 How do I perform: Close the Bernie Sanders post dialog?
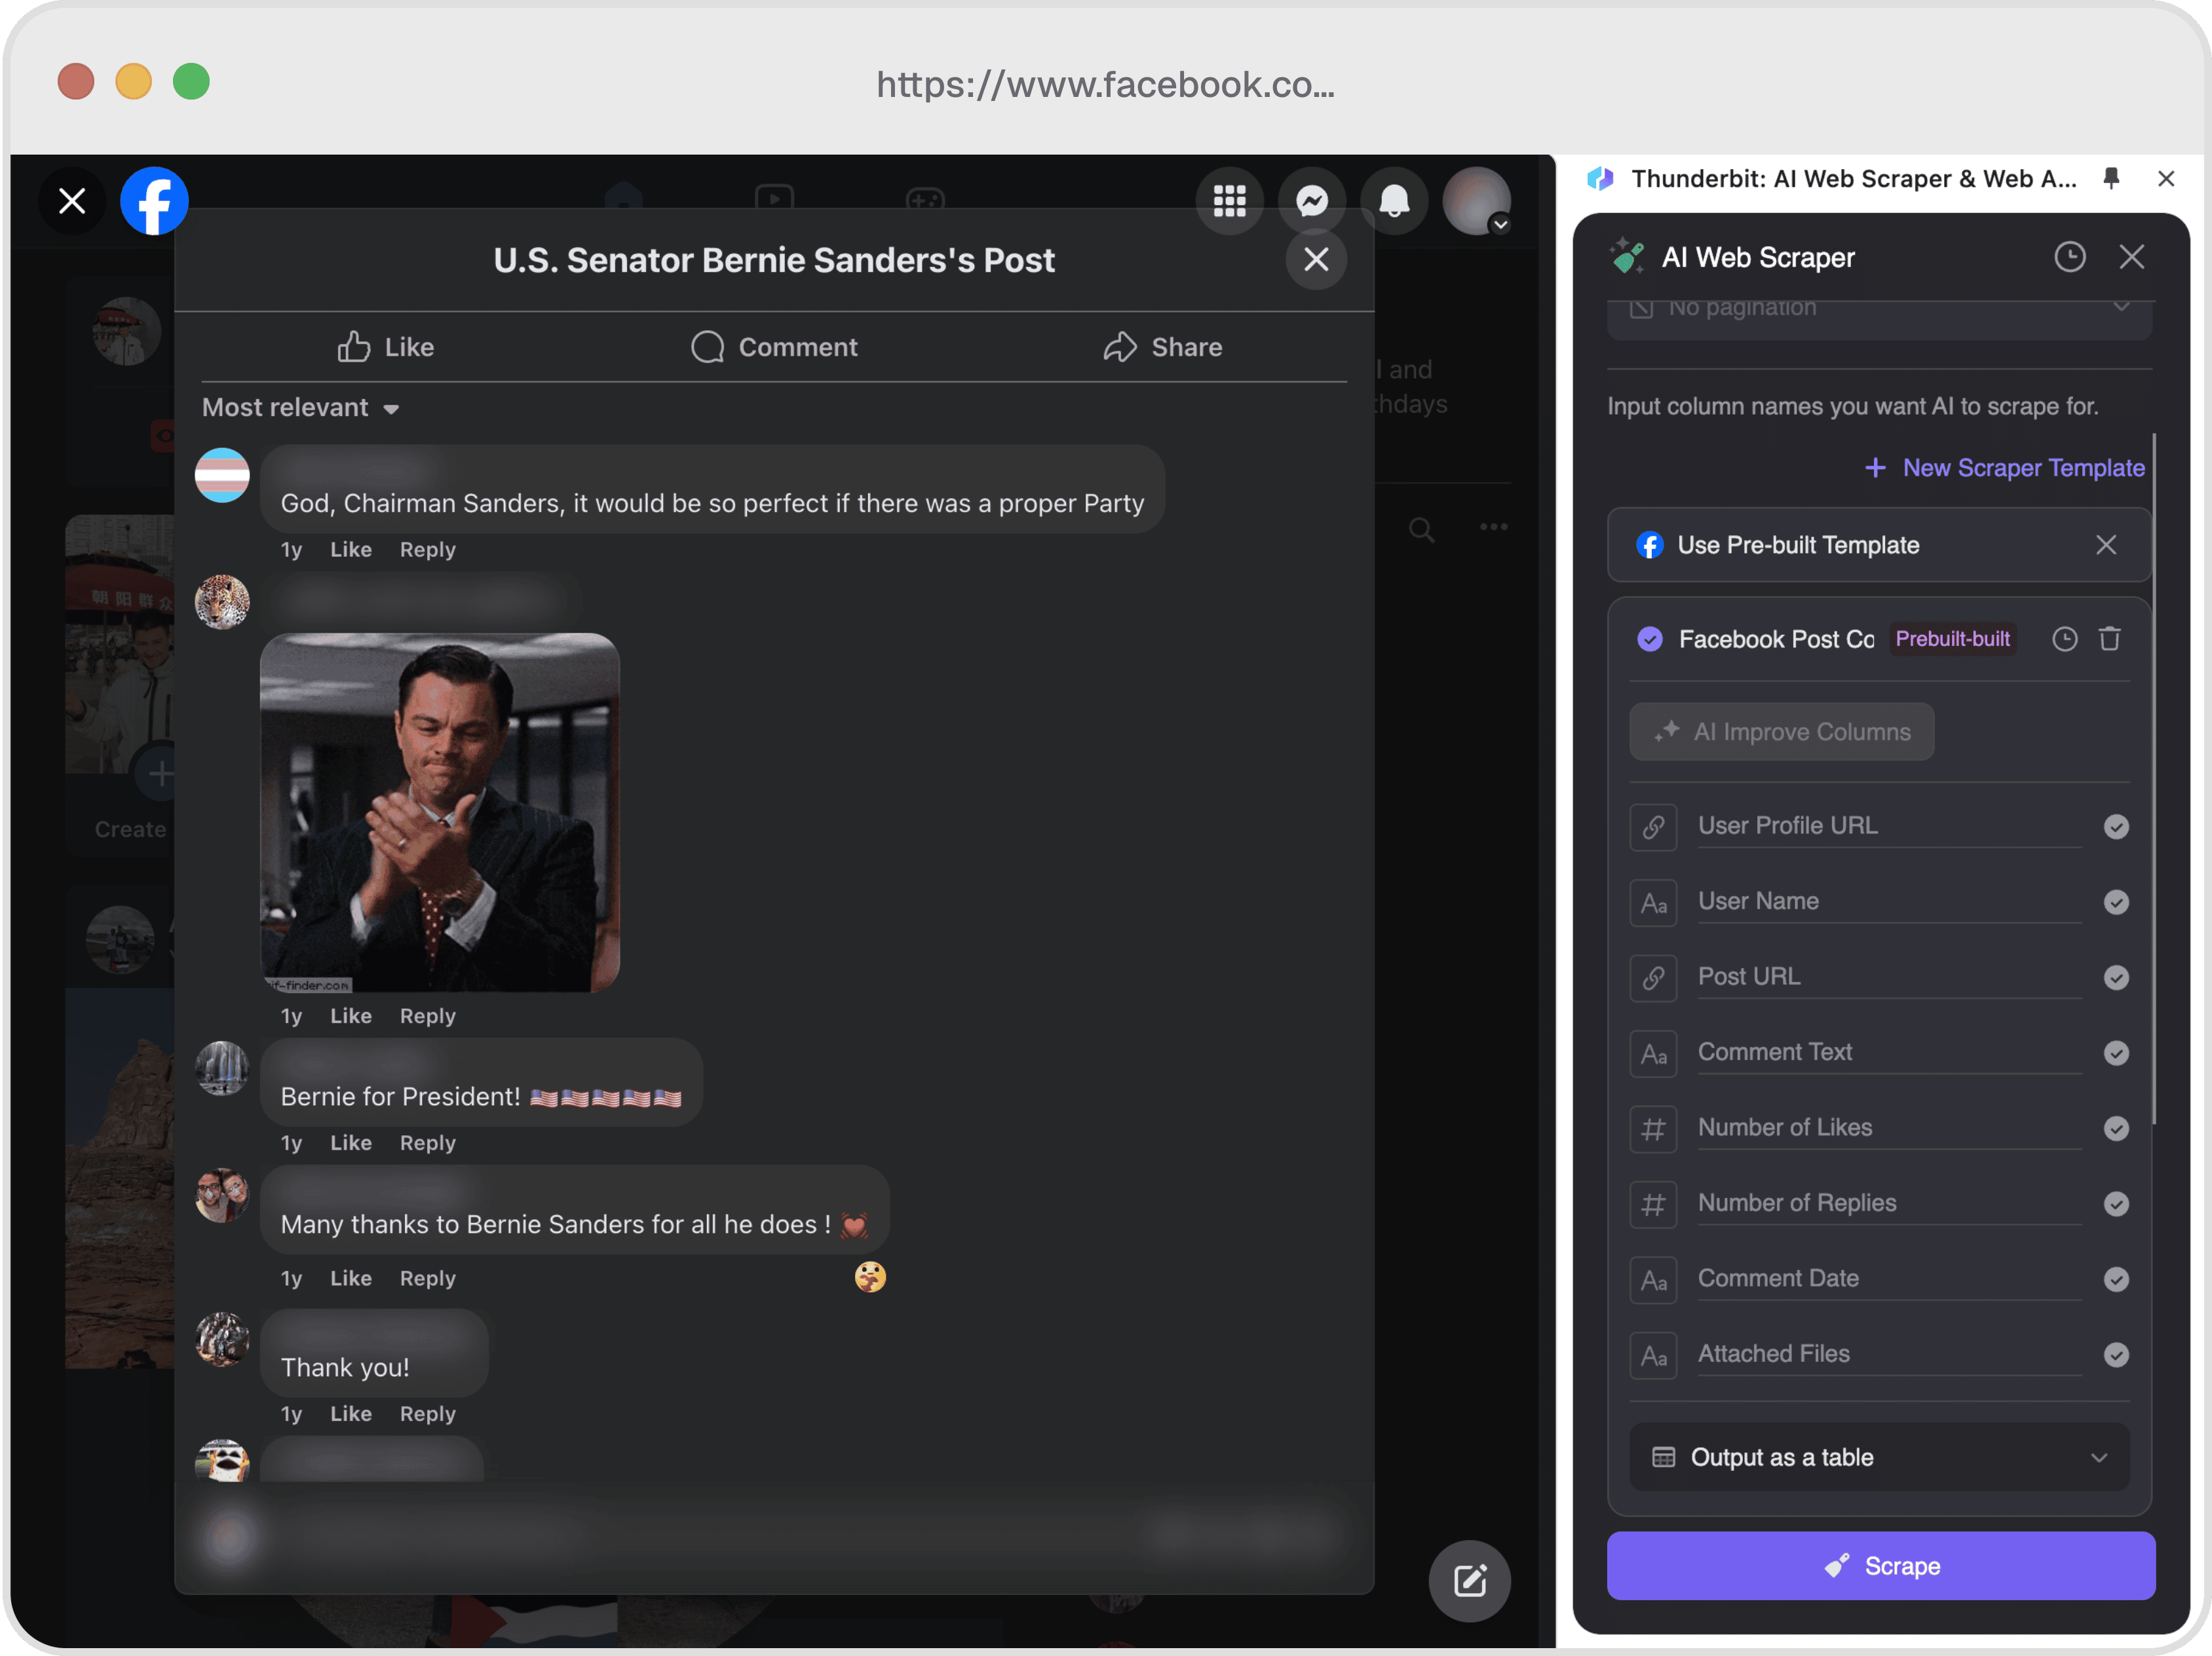[x=1316, y=259]
